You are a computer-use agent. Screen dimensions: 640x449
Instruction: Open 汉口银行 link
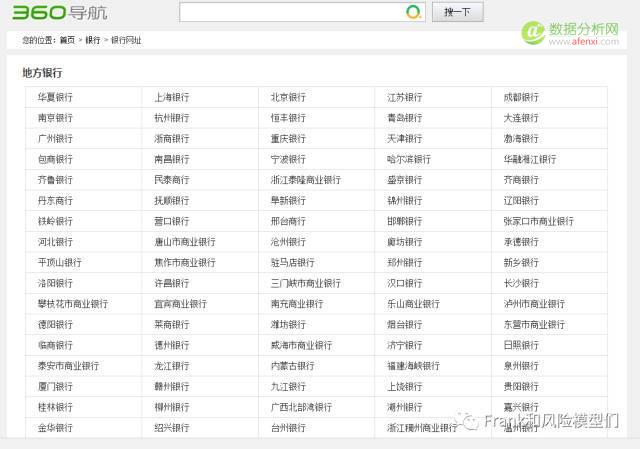click(404, 283)
